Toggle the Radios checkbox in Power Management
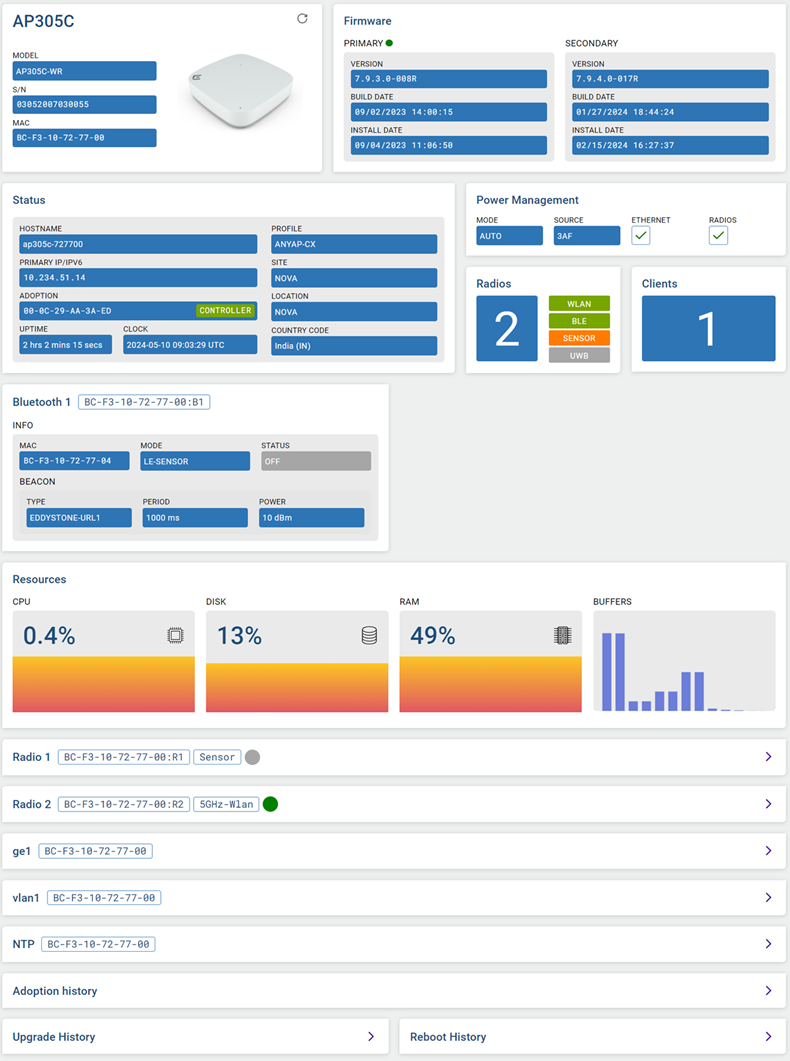Viewport: 790px width, 1061px height. pos(718,236)
